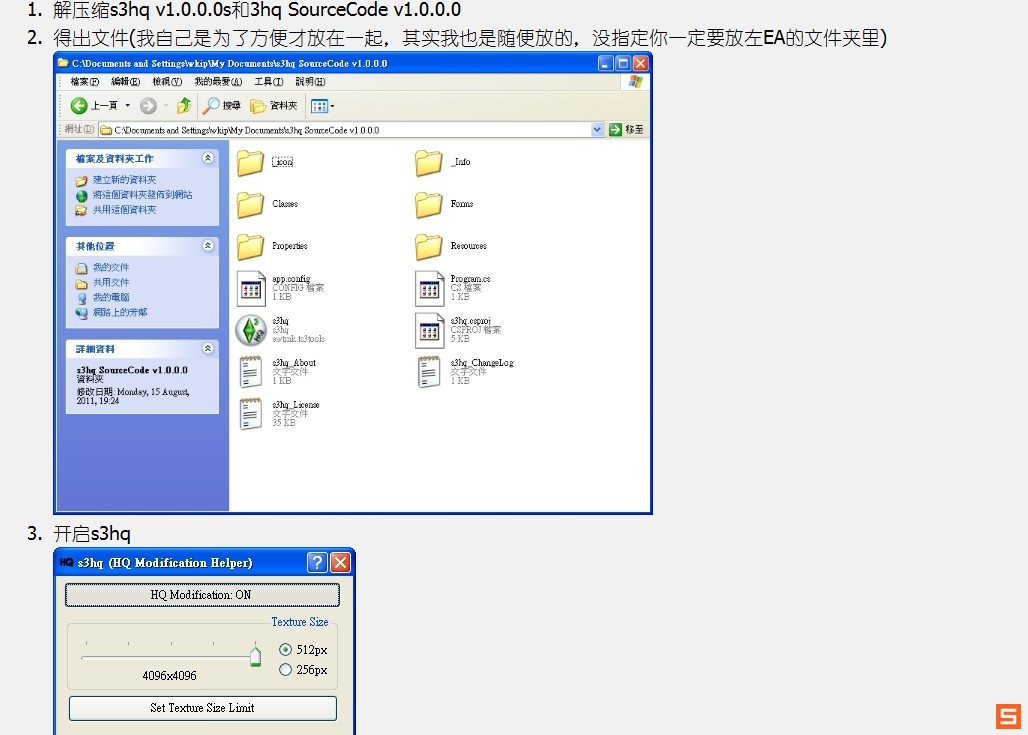Click the help question mark in s3hq

click(317, 562)
